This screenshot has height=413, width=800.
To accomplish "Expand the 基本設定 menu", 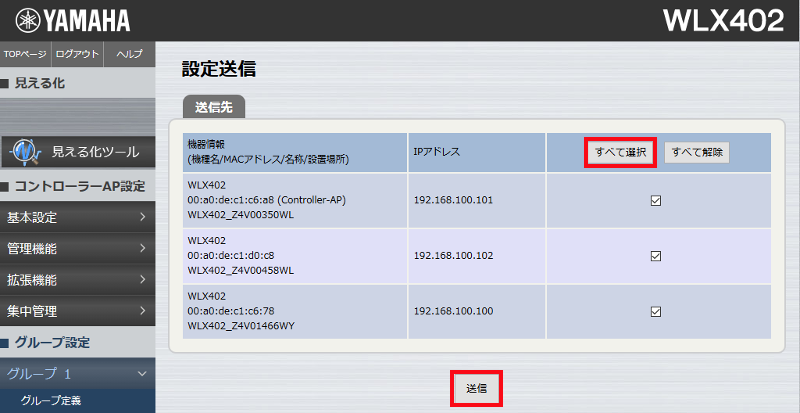I will tap(77, 217).
